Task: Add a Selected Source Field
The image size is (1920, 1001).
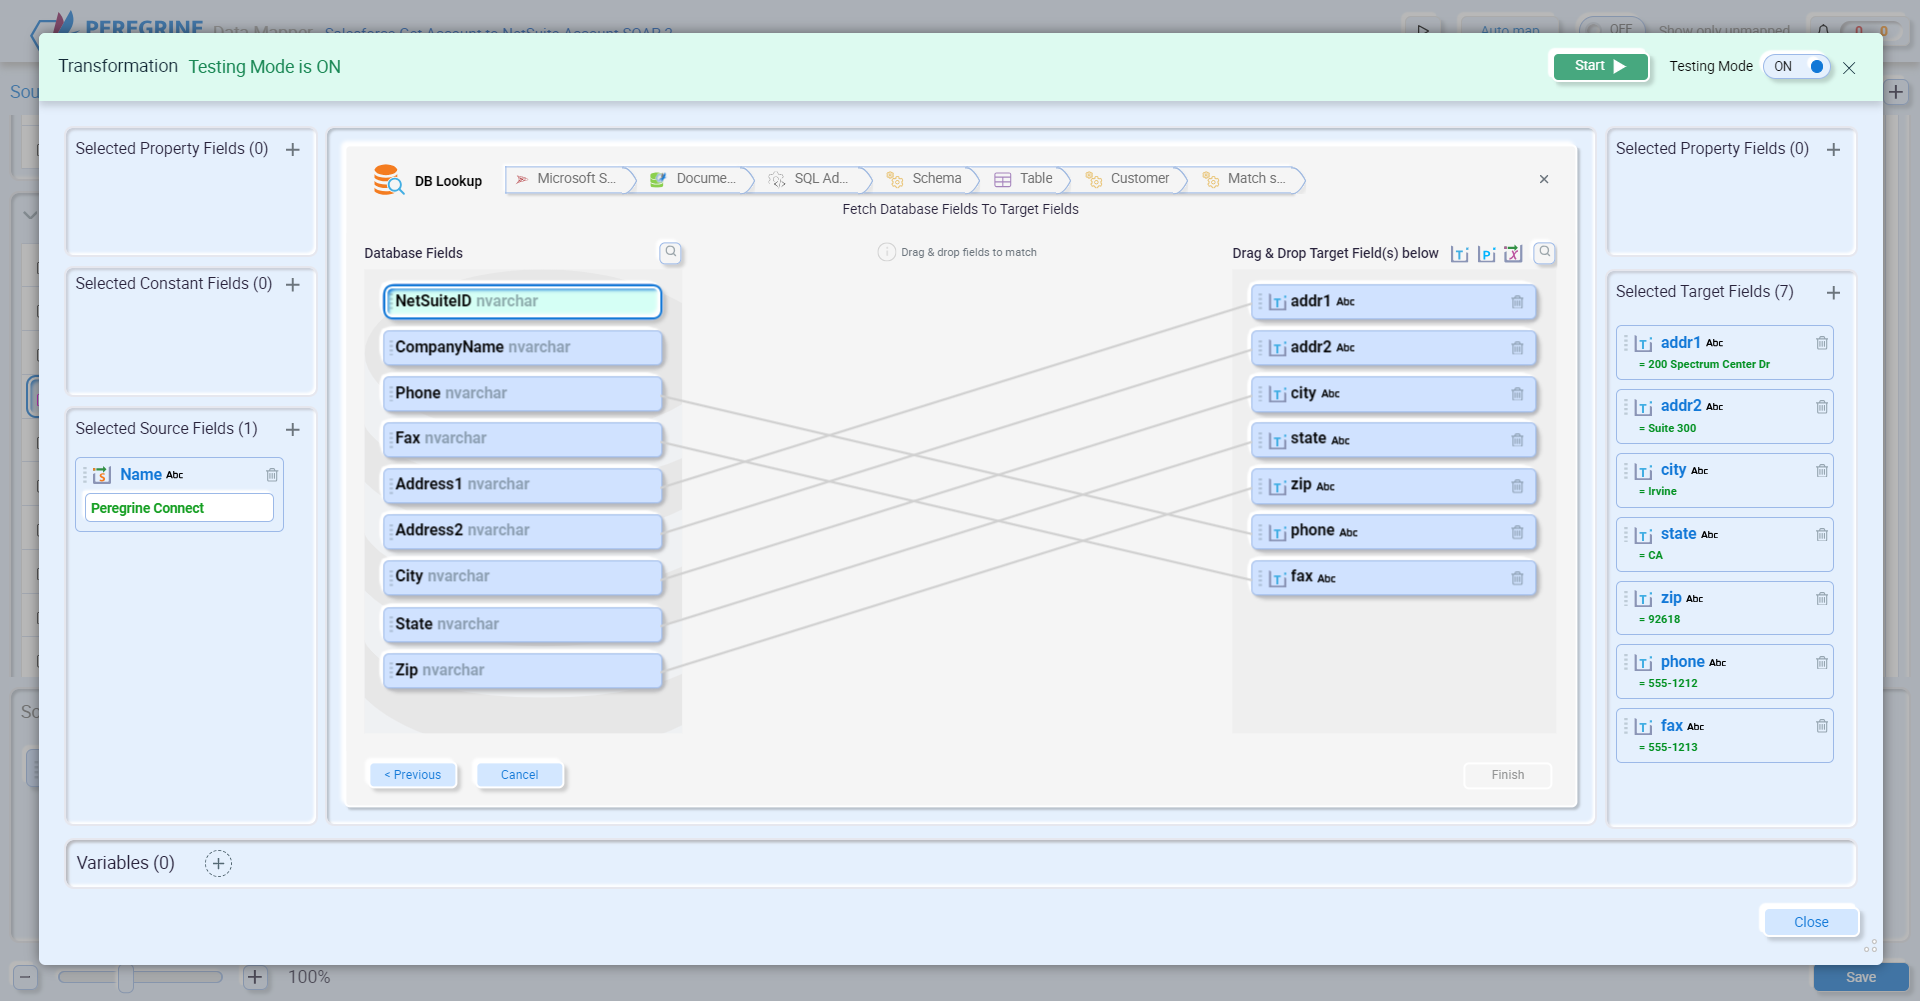Action: point(293,430)
